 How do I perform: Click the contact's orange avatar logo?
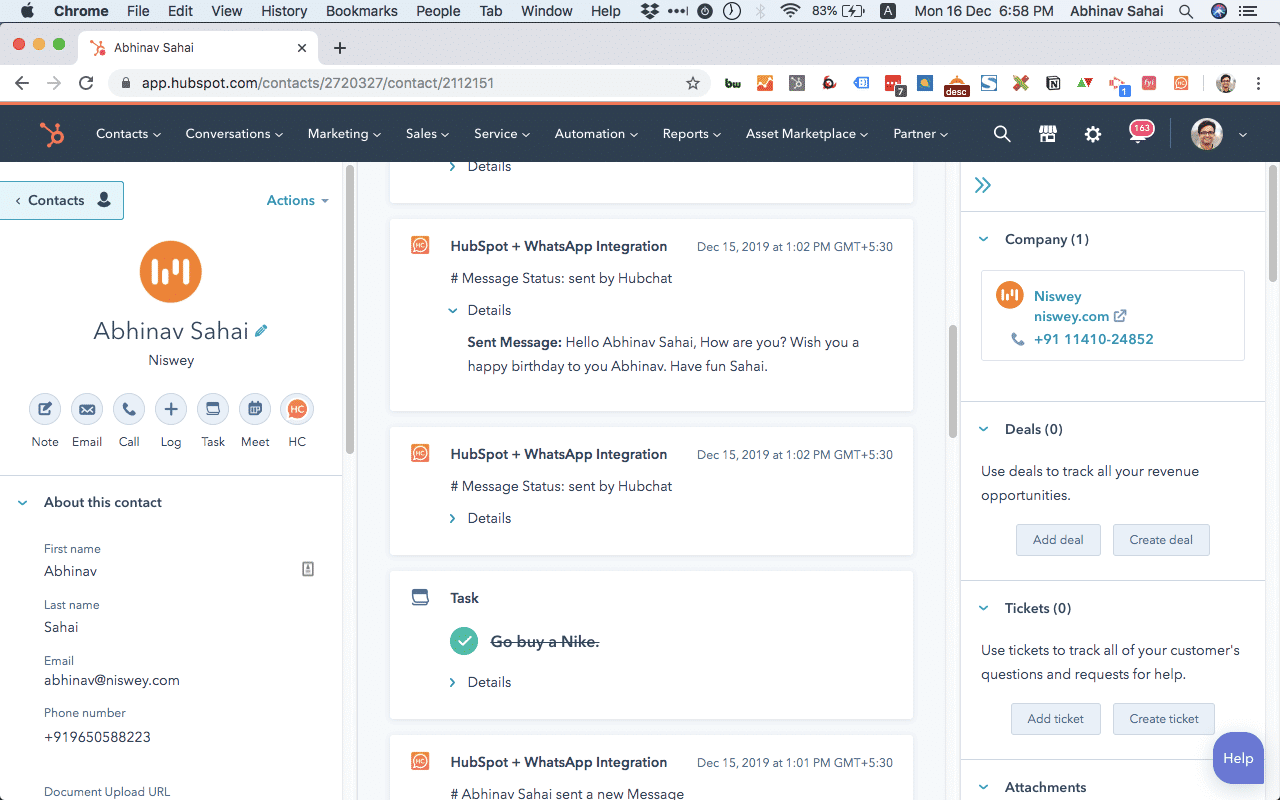coord(171,271)
